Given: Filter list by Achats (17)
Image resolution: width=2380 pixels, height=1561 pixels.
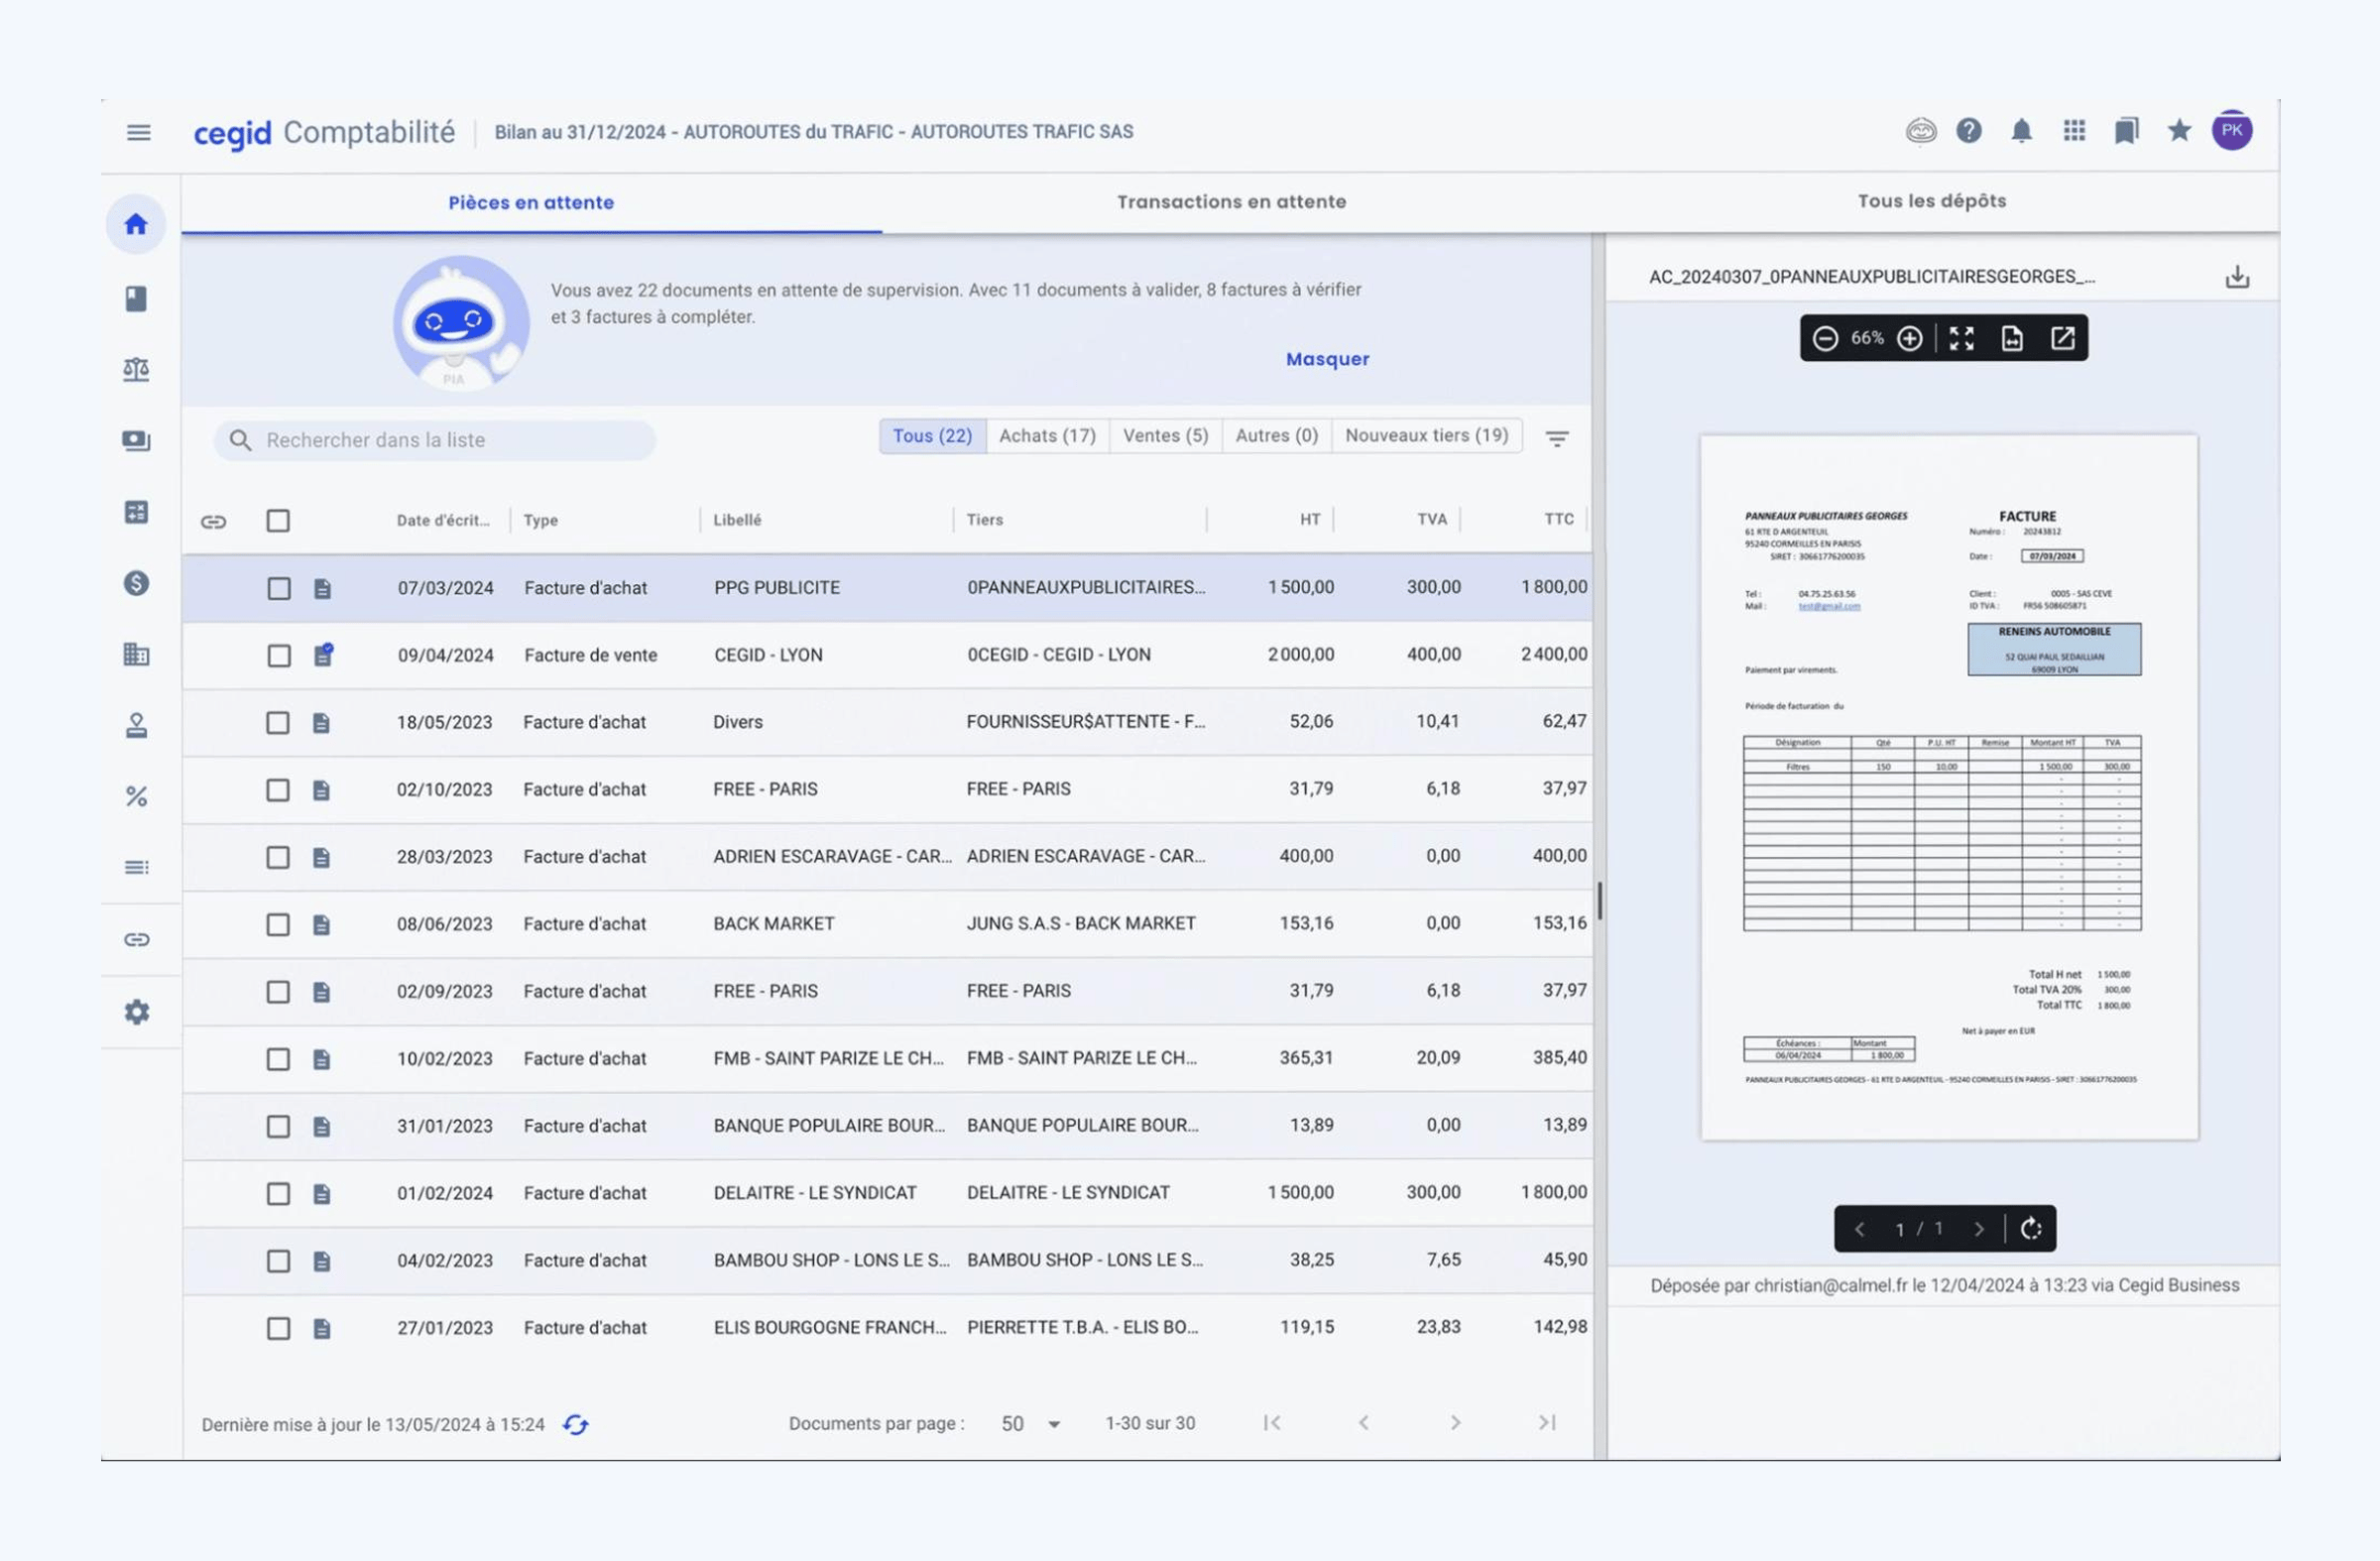Looking at the screenshot, I should (1047, 436).
